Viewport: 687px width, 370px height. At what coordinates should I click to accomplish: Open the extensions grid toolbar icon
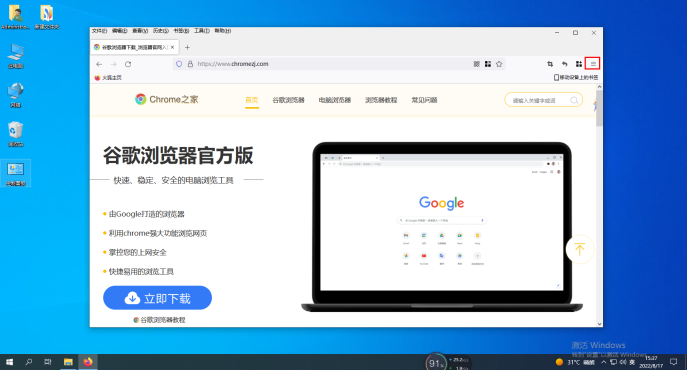point(579,64)
